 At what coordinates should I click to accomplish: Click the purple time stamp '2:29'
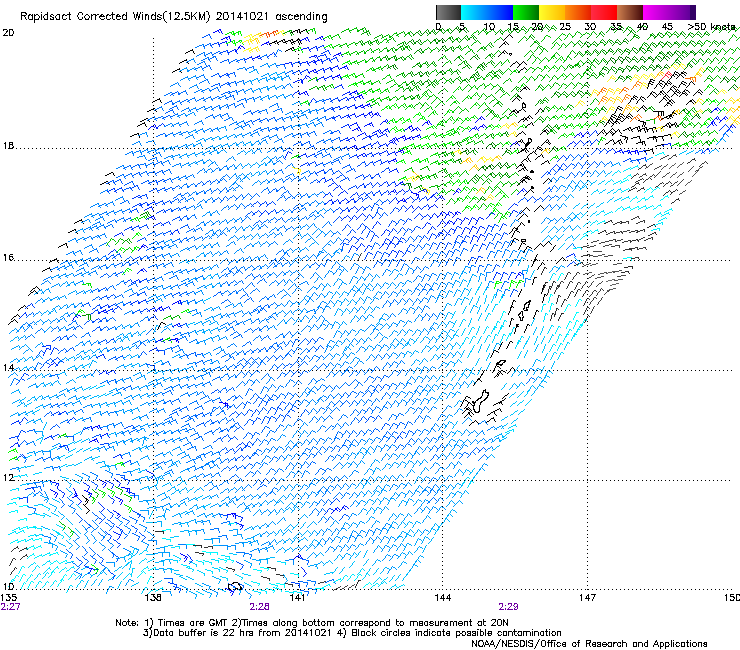tap(508, 607)
